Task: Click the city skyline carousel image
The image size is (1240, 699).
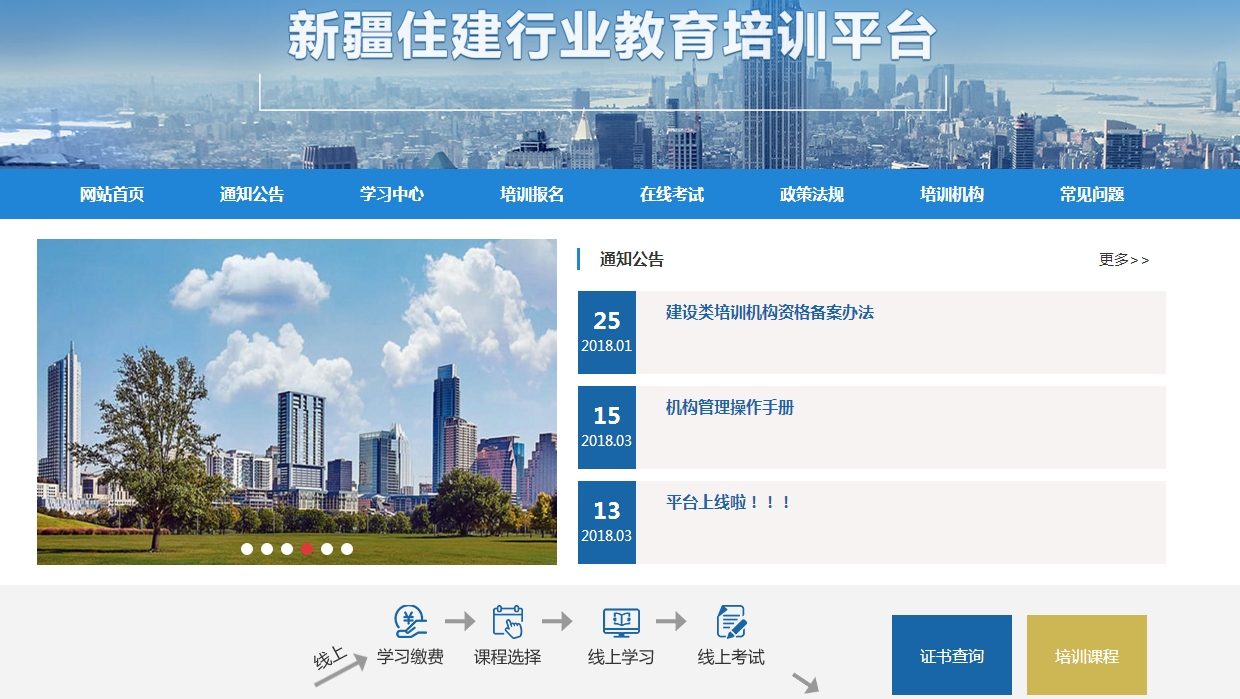Action: coord(297,400)
